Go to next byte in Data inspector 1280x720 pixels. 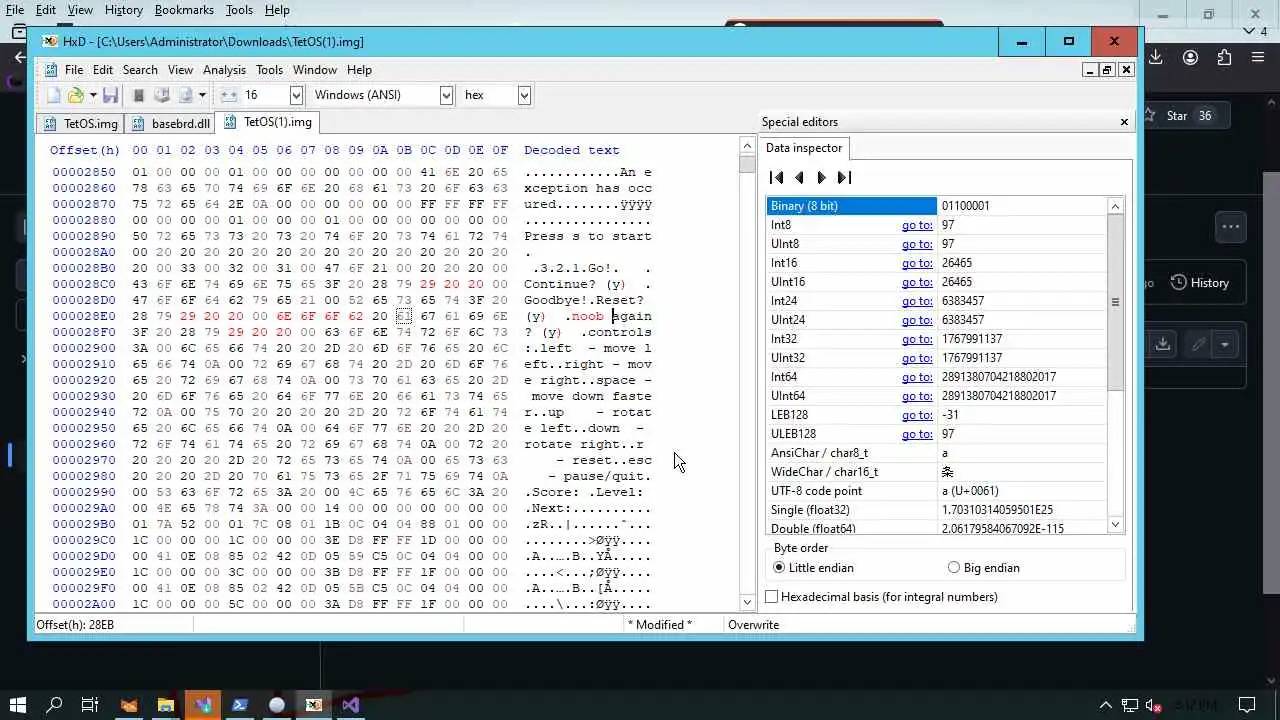pyautogui.click(x=821, y=177)
